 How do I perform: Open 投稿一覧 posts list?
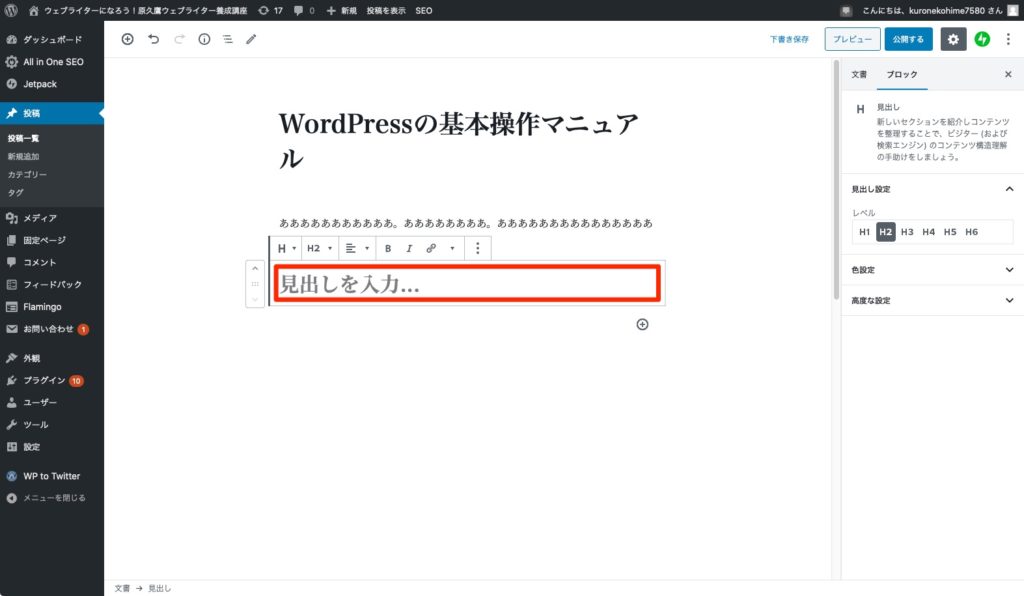[24, 138]
